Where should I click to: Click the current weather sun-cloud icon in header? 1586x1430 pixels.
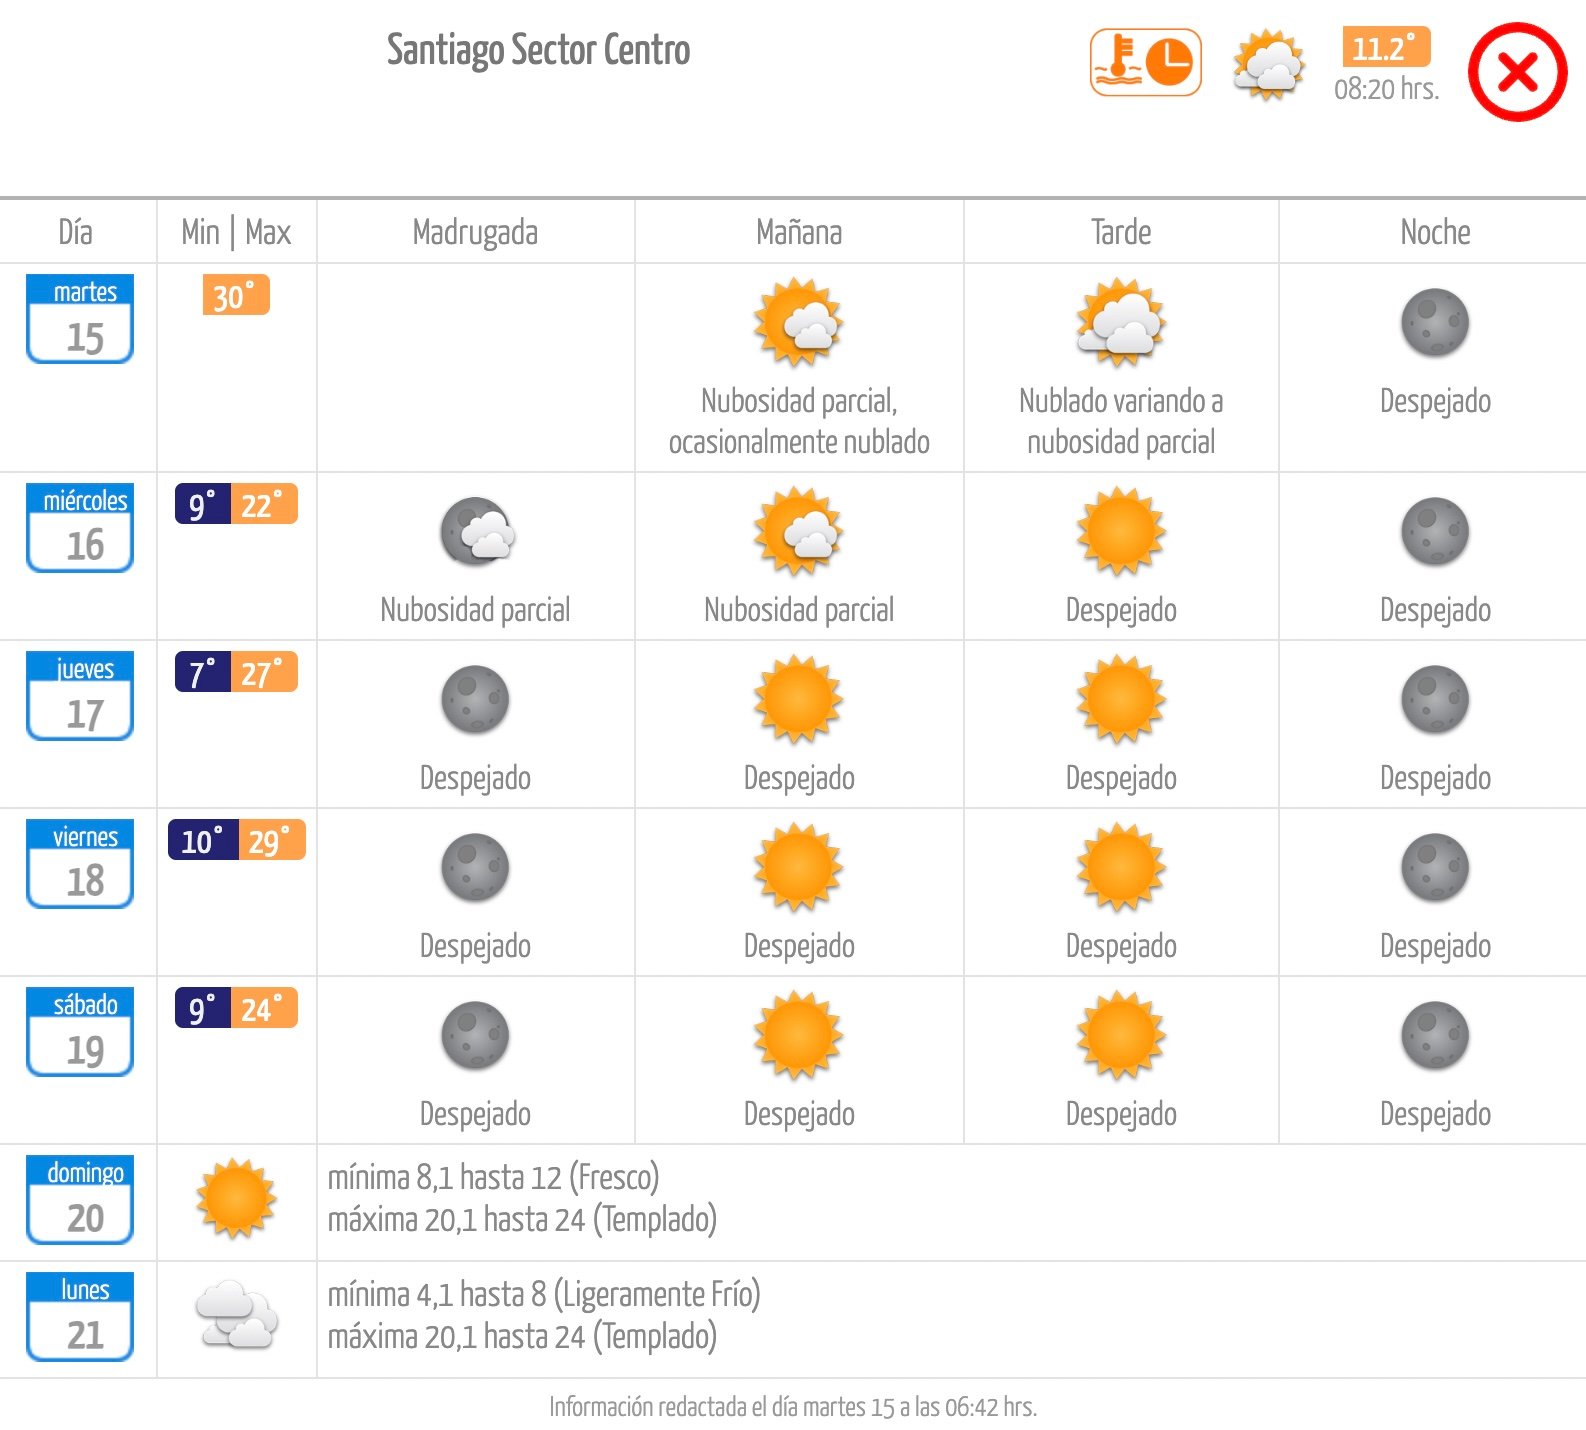coord(1268,66)
